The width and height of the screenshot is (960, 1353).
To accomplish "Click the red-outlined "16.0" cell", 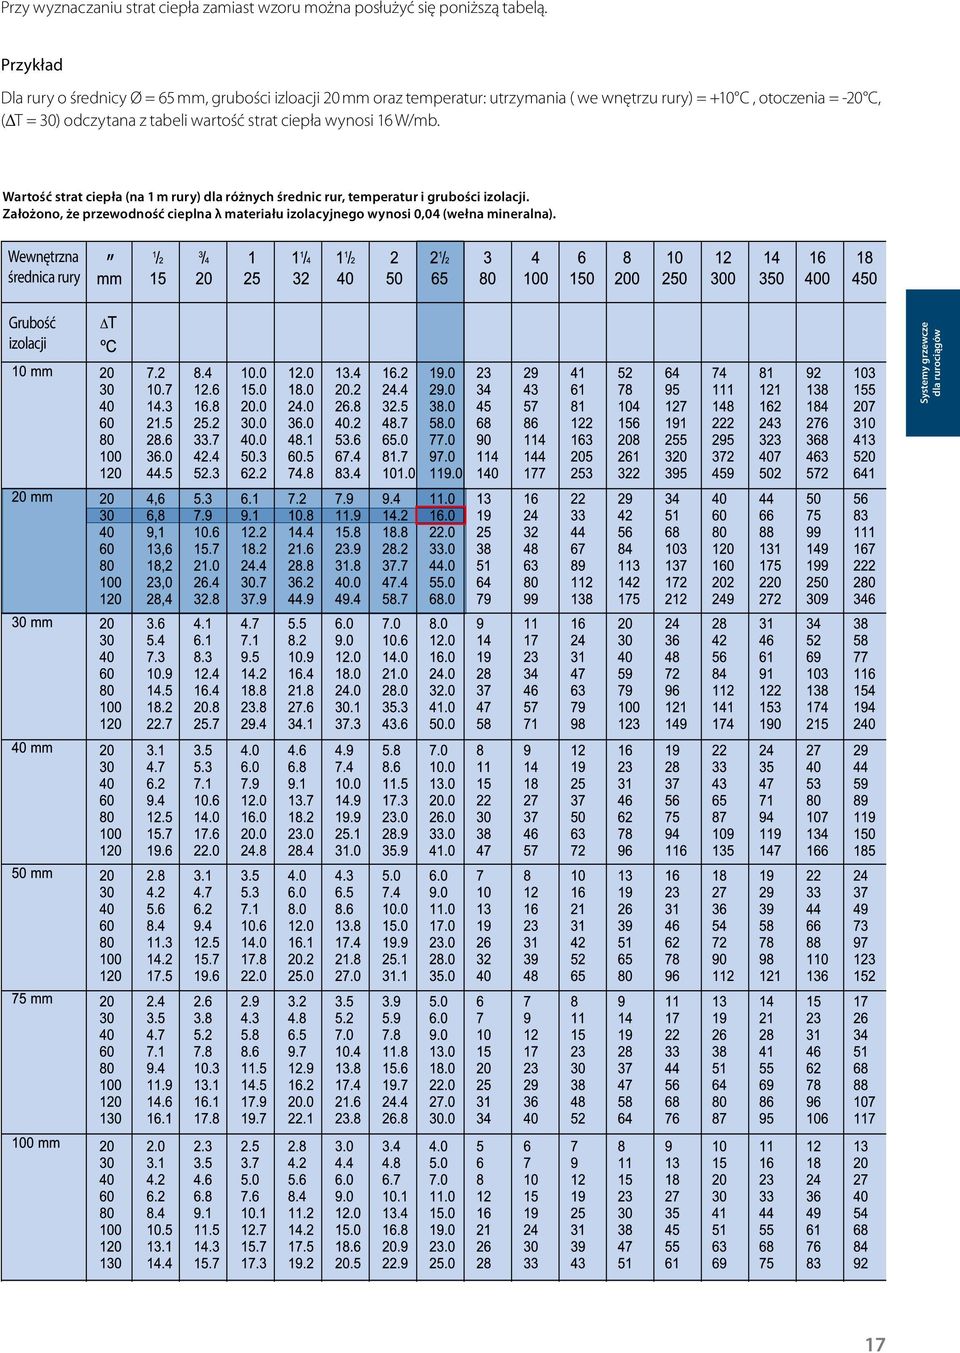I will pos(441,516).
